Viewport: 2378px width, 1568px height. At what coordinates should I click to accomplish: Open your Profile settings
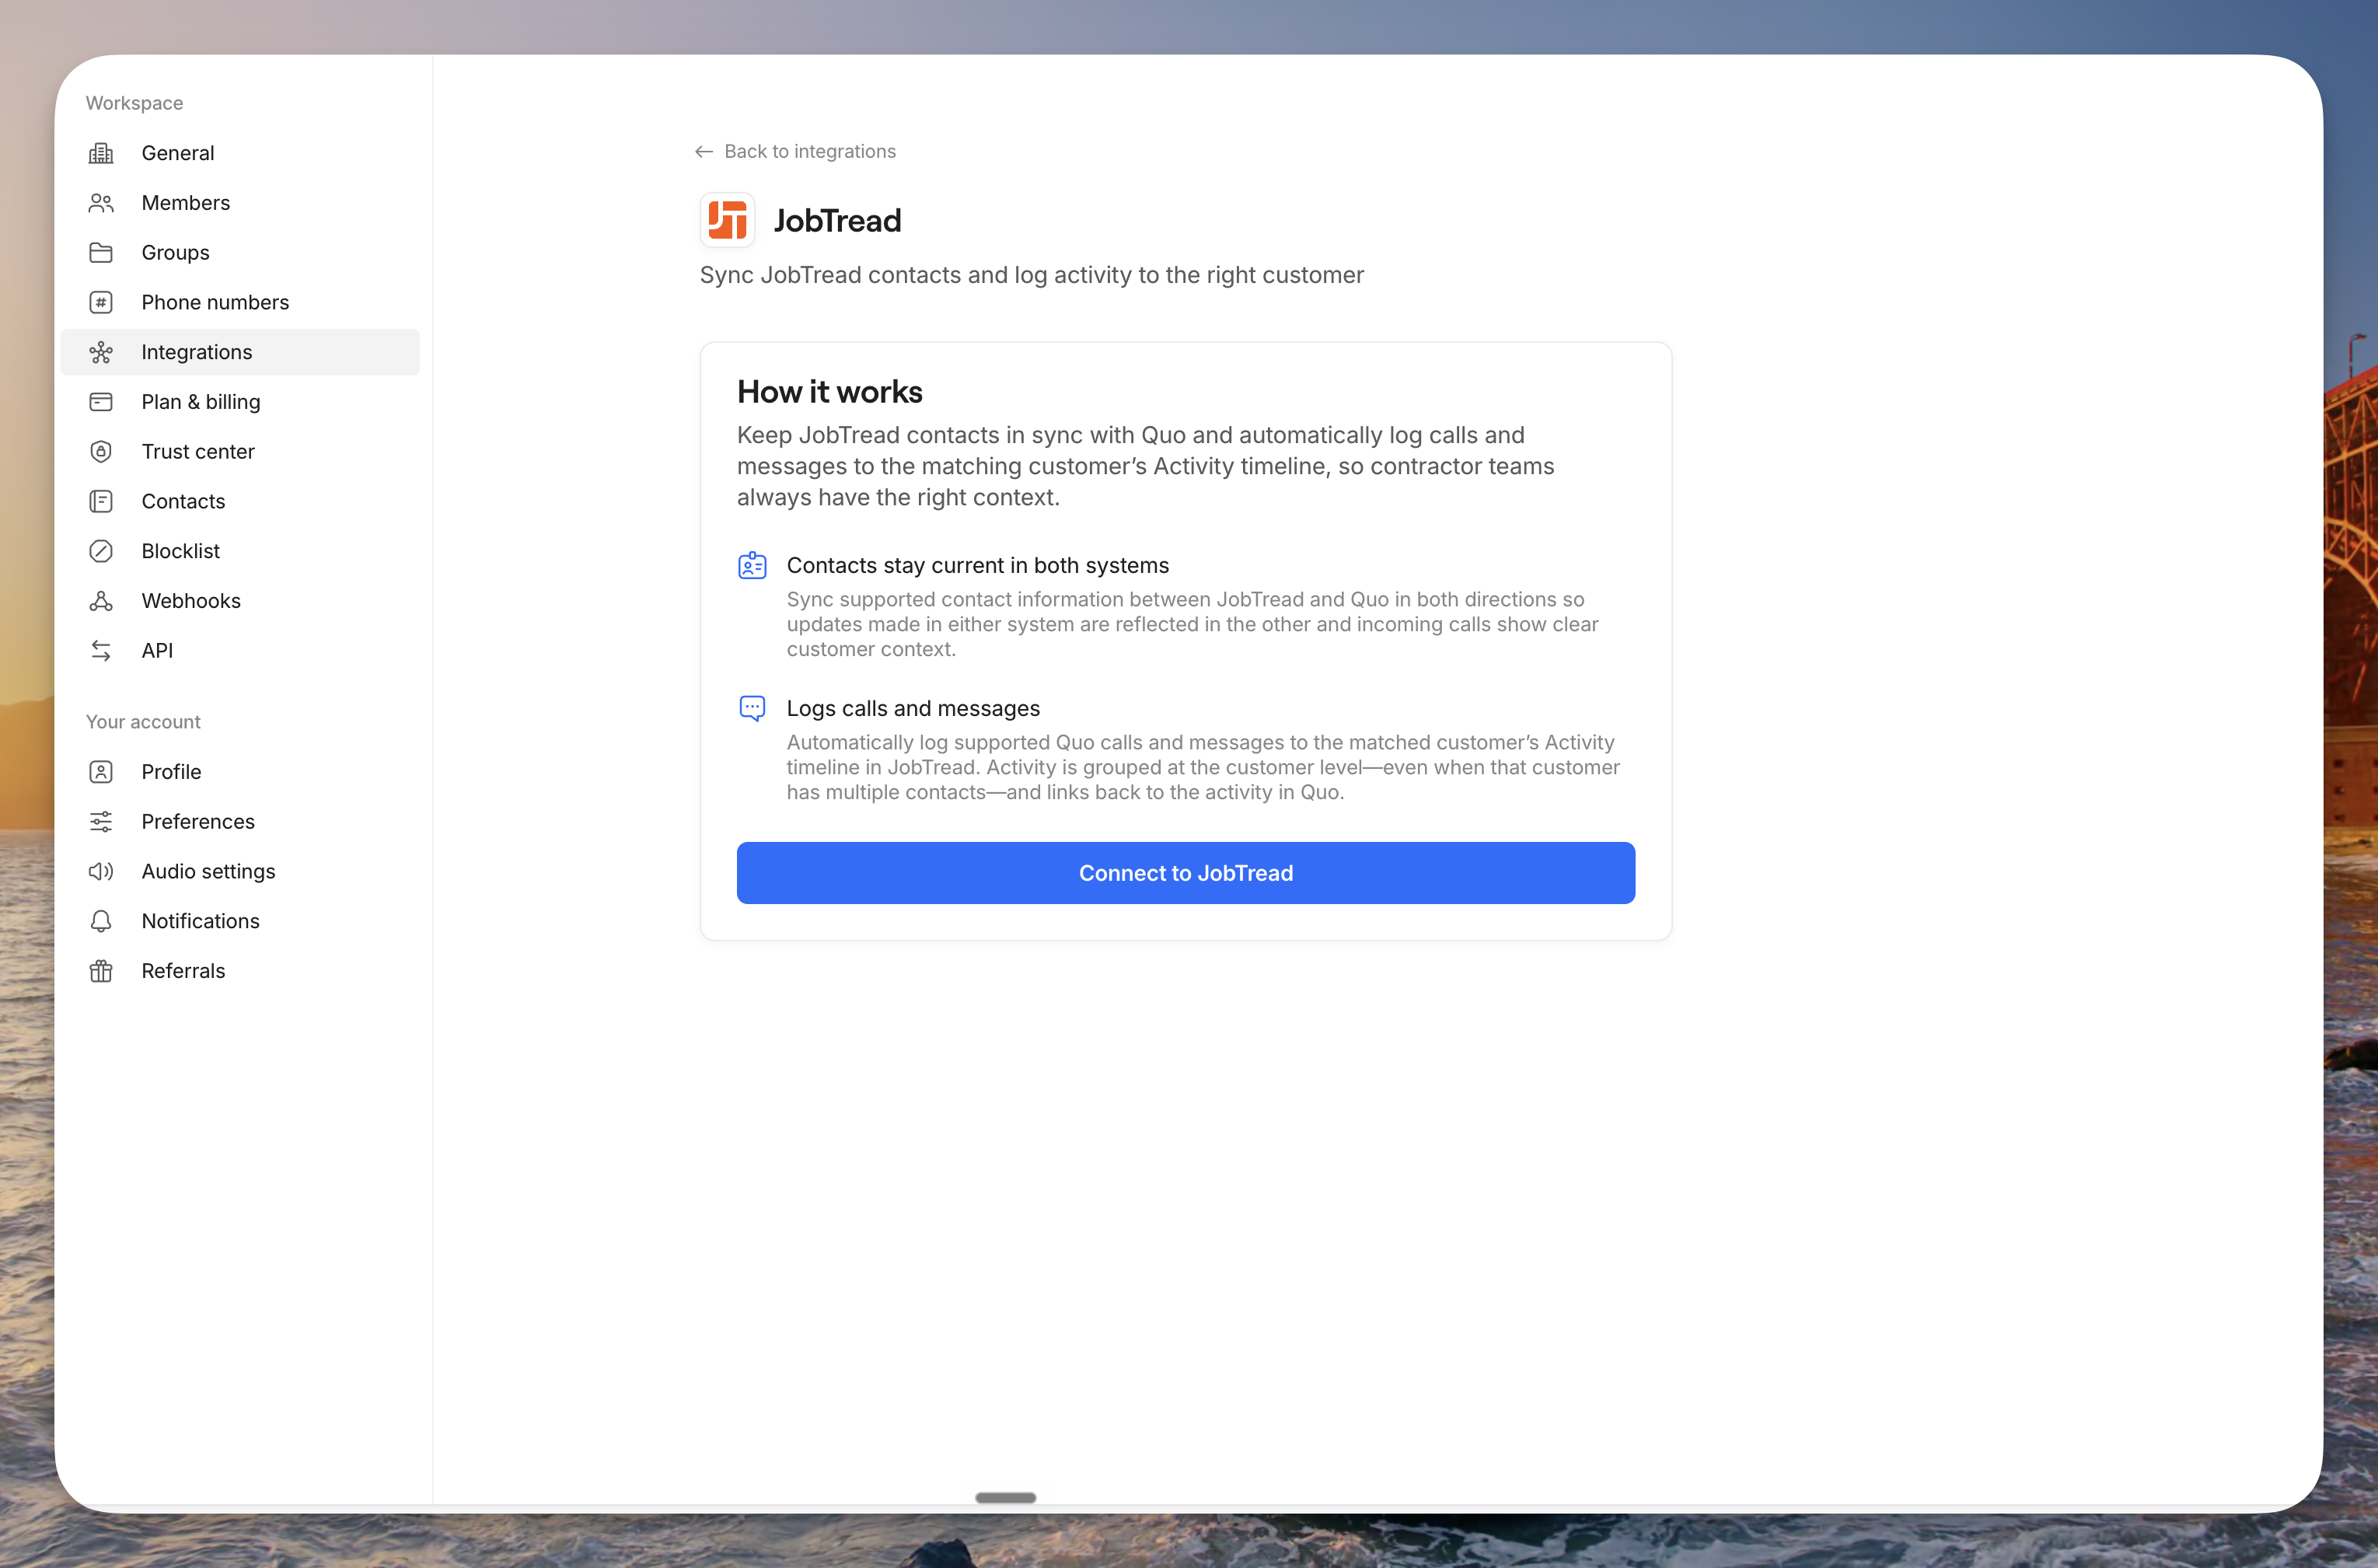coord(240,772)
